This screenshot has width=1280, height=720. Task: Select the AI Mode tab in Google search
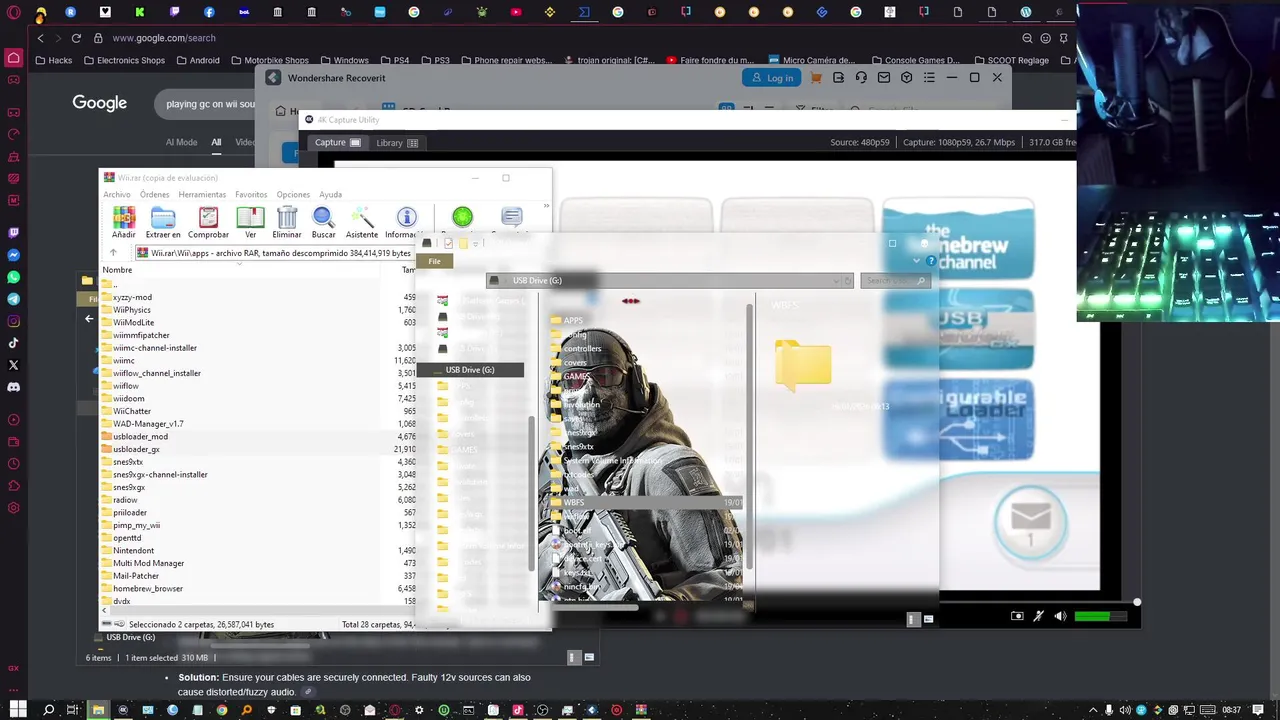181,142
